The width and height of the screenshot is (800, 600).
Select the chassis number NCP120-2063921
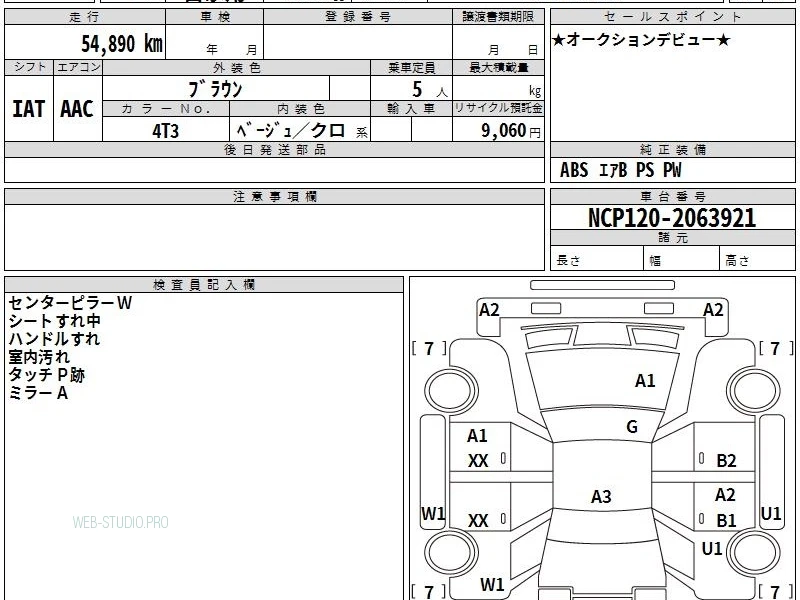tap(672, 218)
